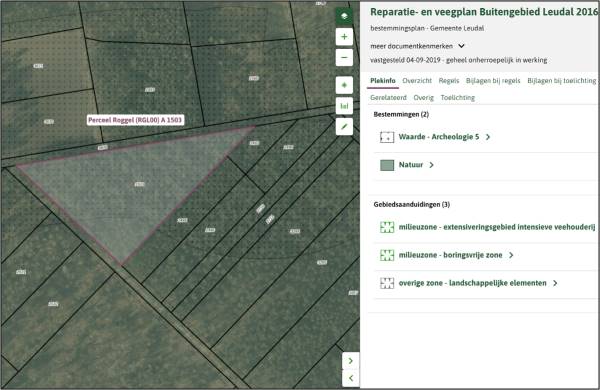Open Waarde - Archeologie 5 link

click(439, 137)
